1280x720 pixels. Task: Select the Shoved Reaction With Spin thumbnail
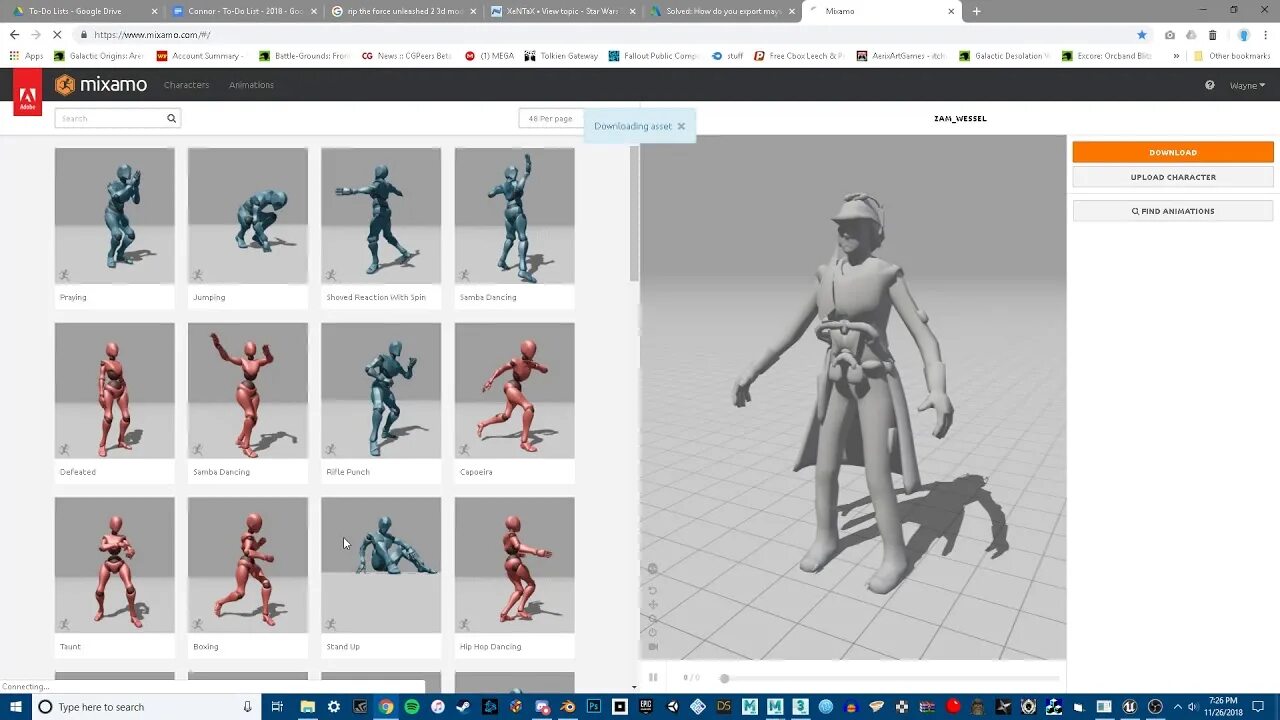tap(381, 216)
